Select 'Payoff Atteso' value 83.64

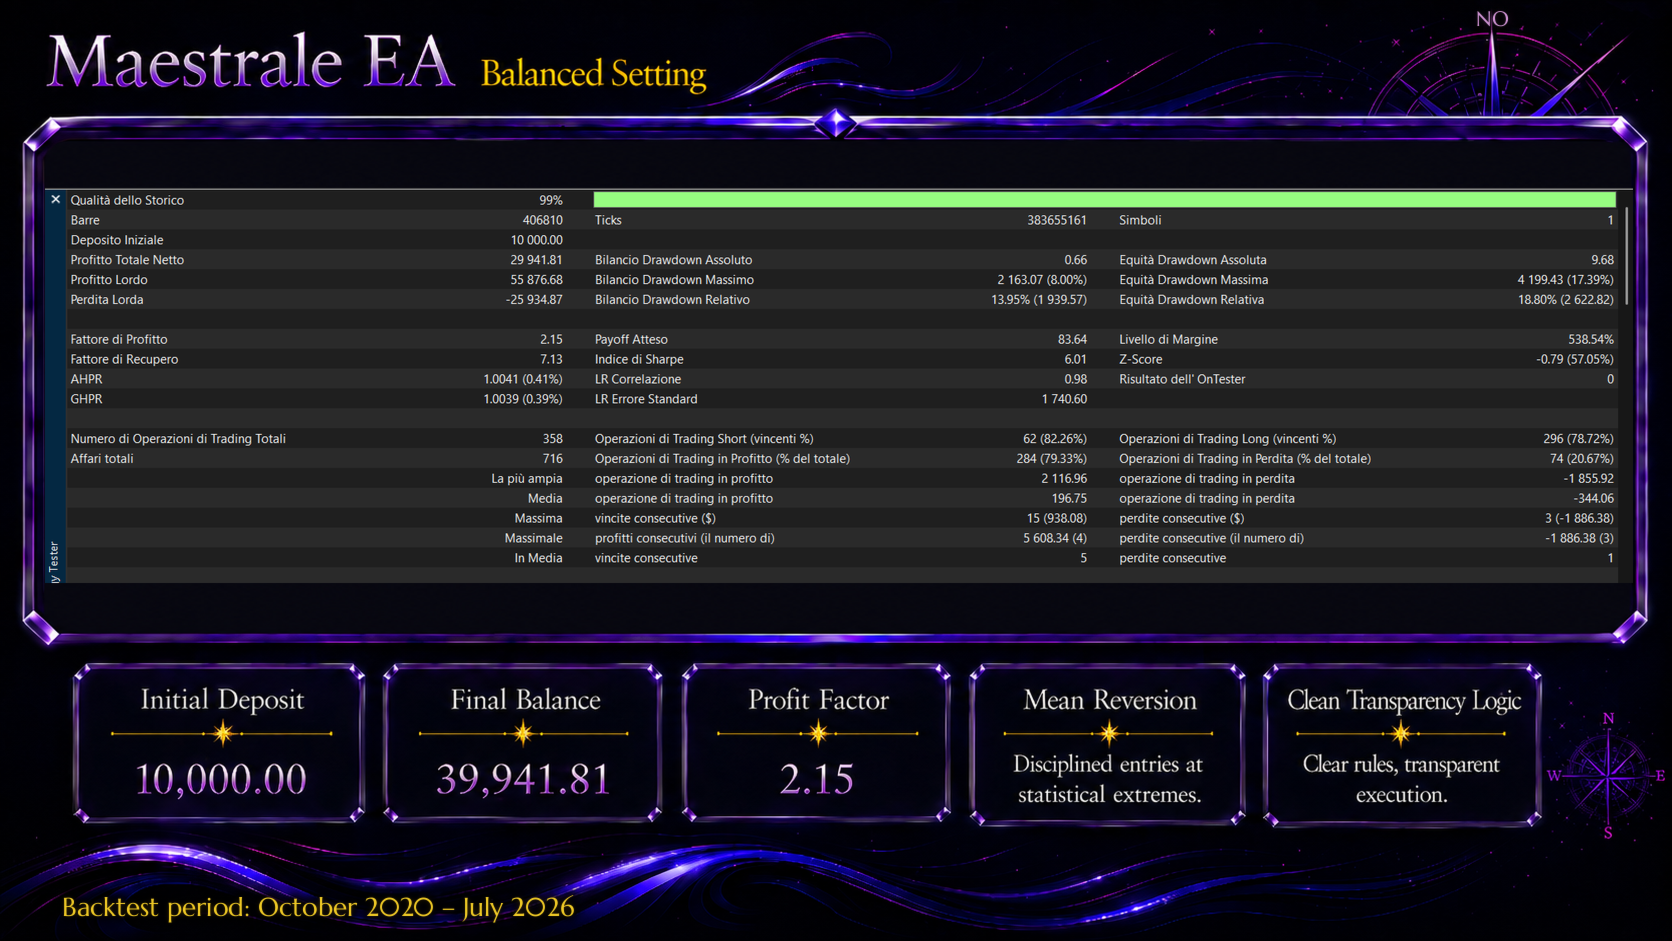click(1072, 340)
